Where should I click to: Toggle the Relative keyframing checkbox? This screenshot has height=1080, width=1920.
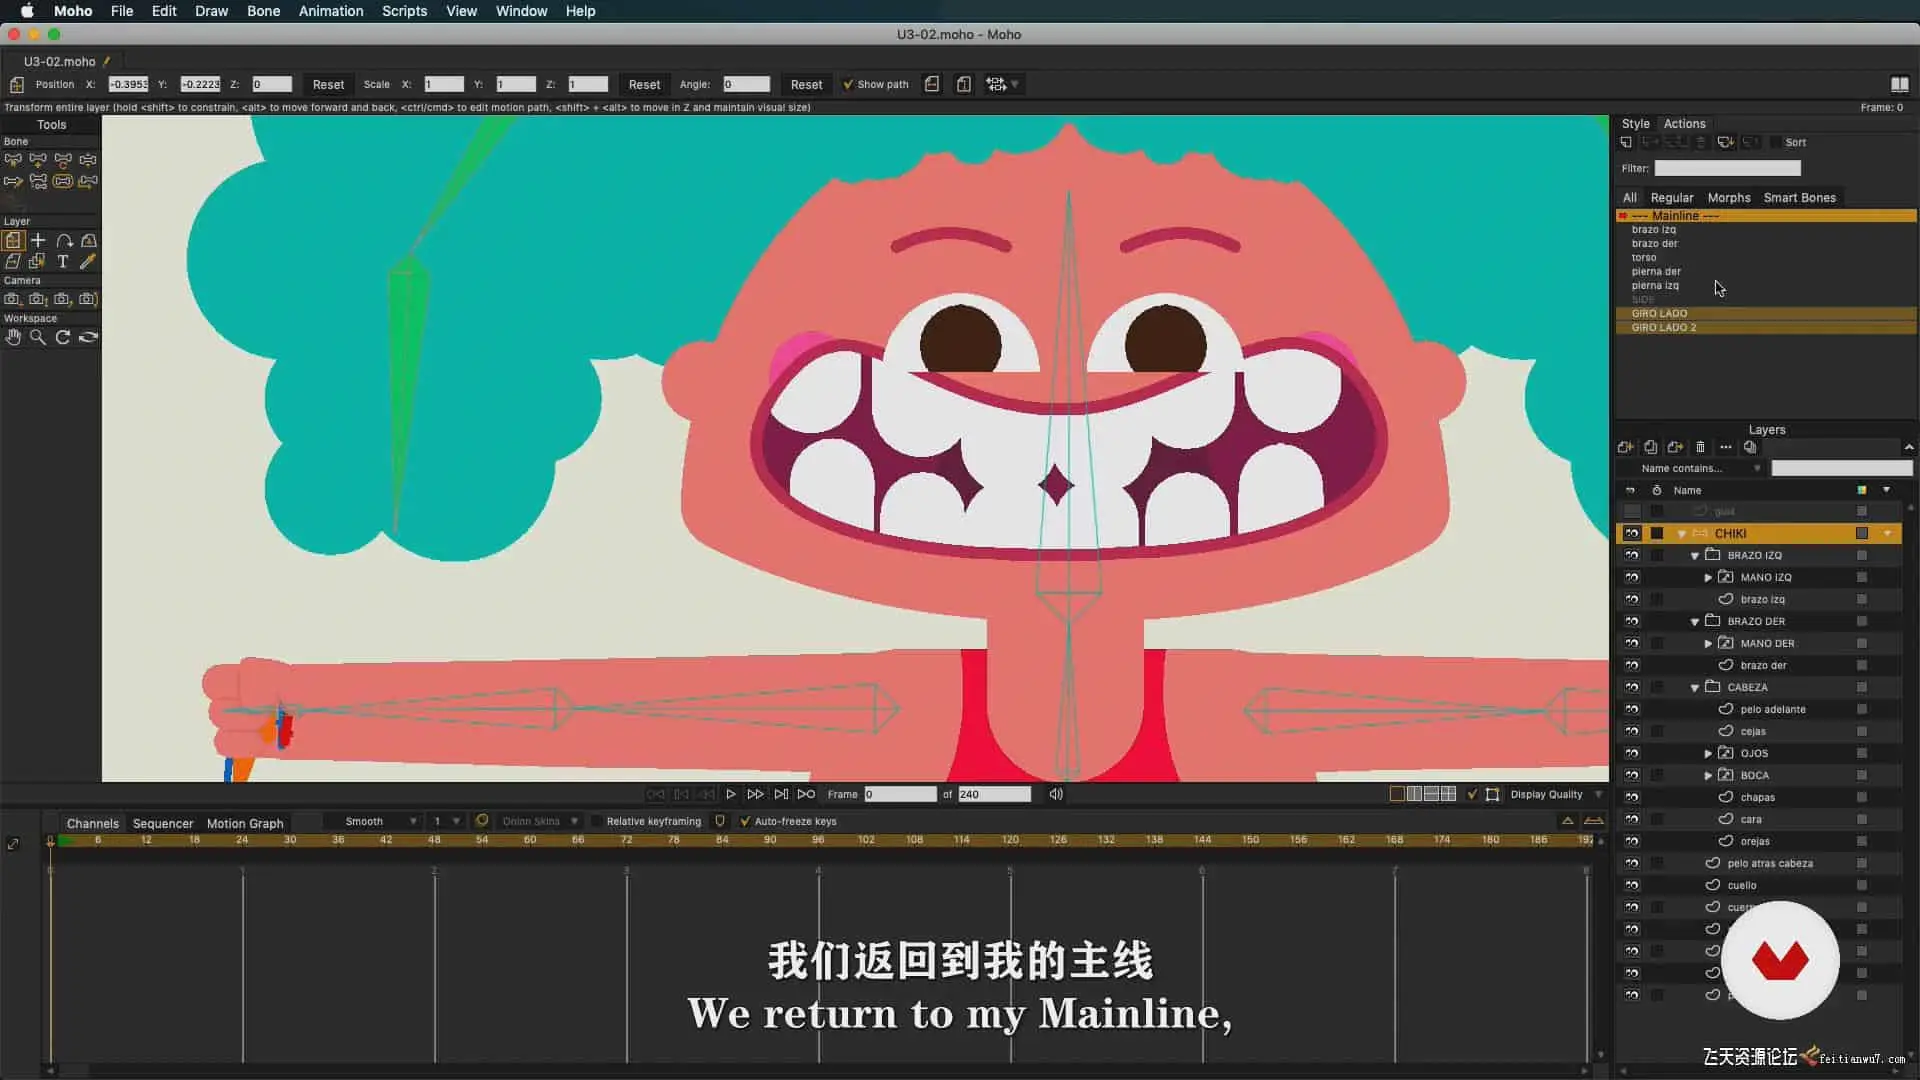pos(597,821)
